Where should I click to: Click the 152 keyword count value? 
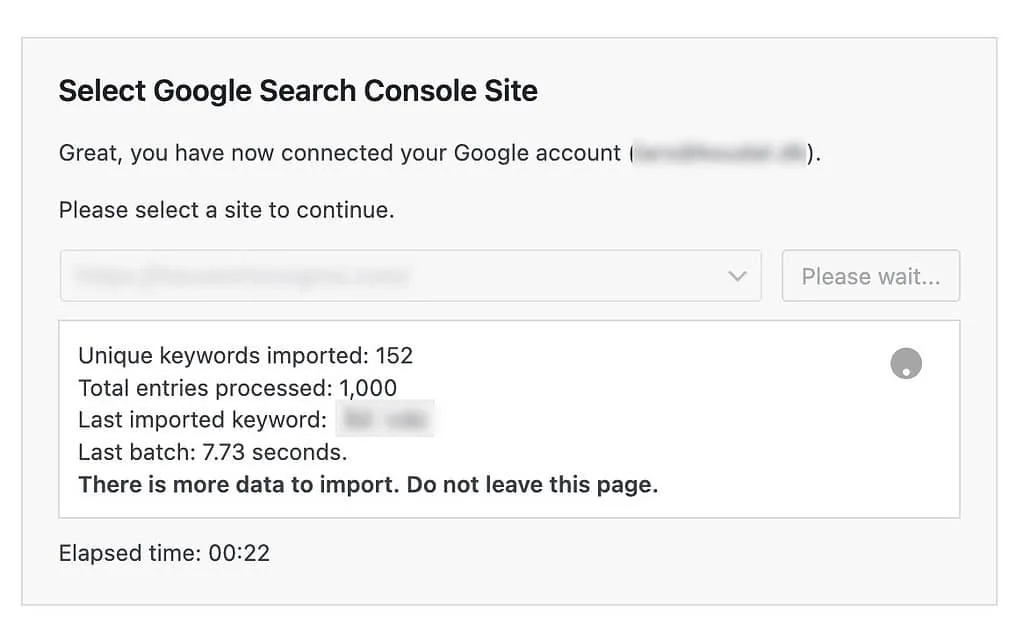click(x=394, y=356)
